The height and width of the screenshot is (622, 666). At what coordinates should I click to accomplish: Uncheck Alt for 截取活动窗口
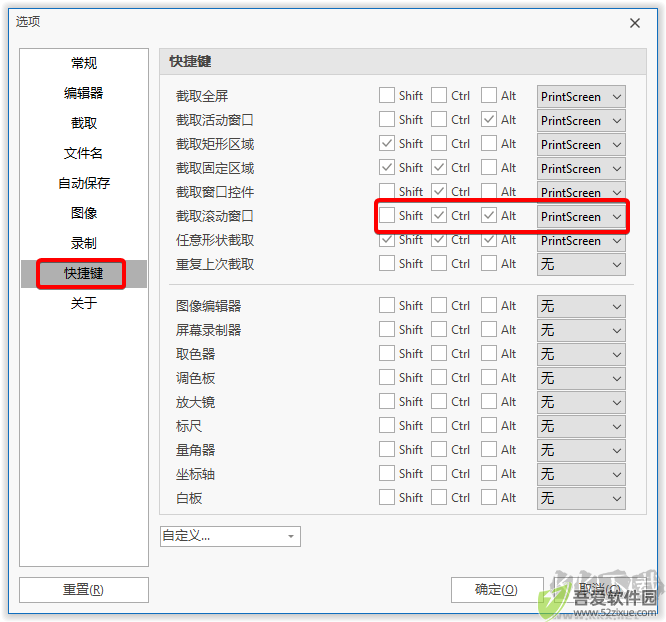(x=489, y=119)
